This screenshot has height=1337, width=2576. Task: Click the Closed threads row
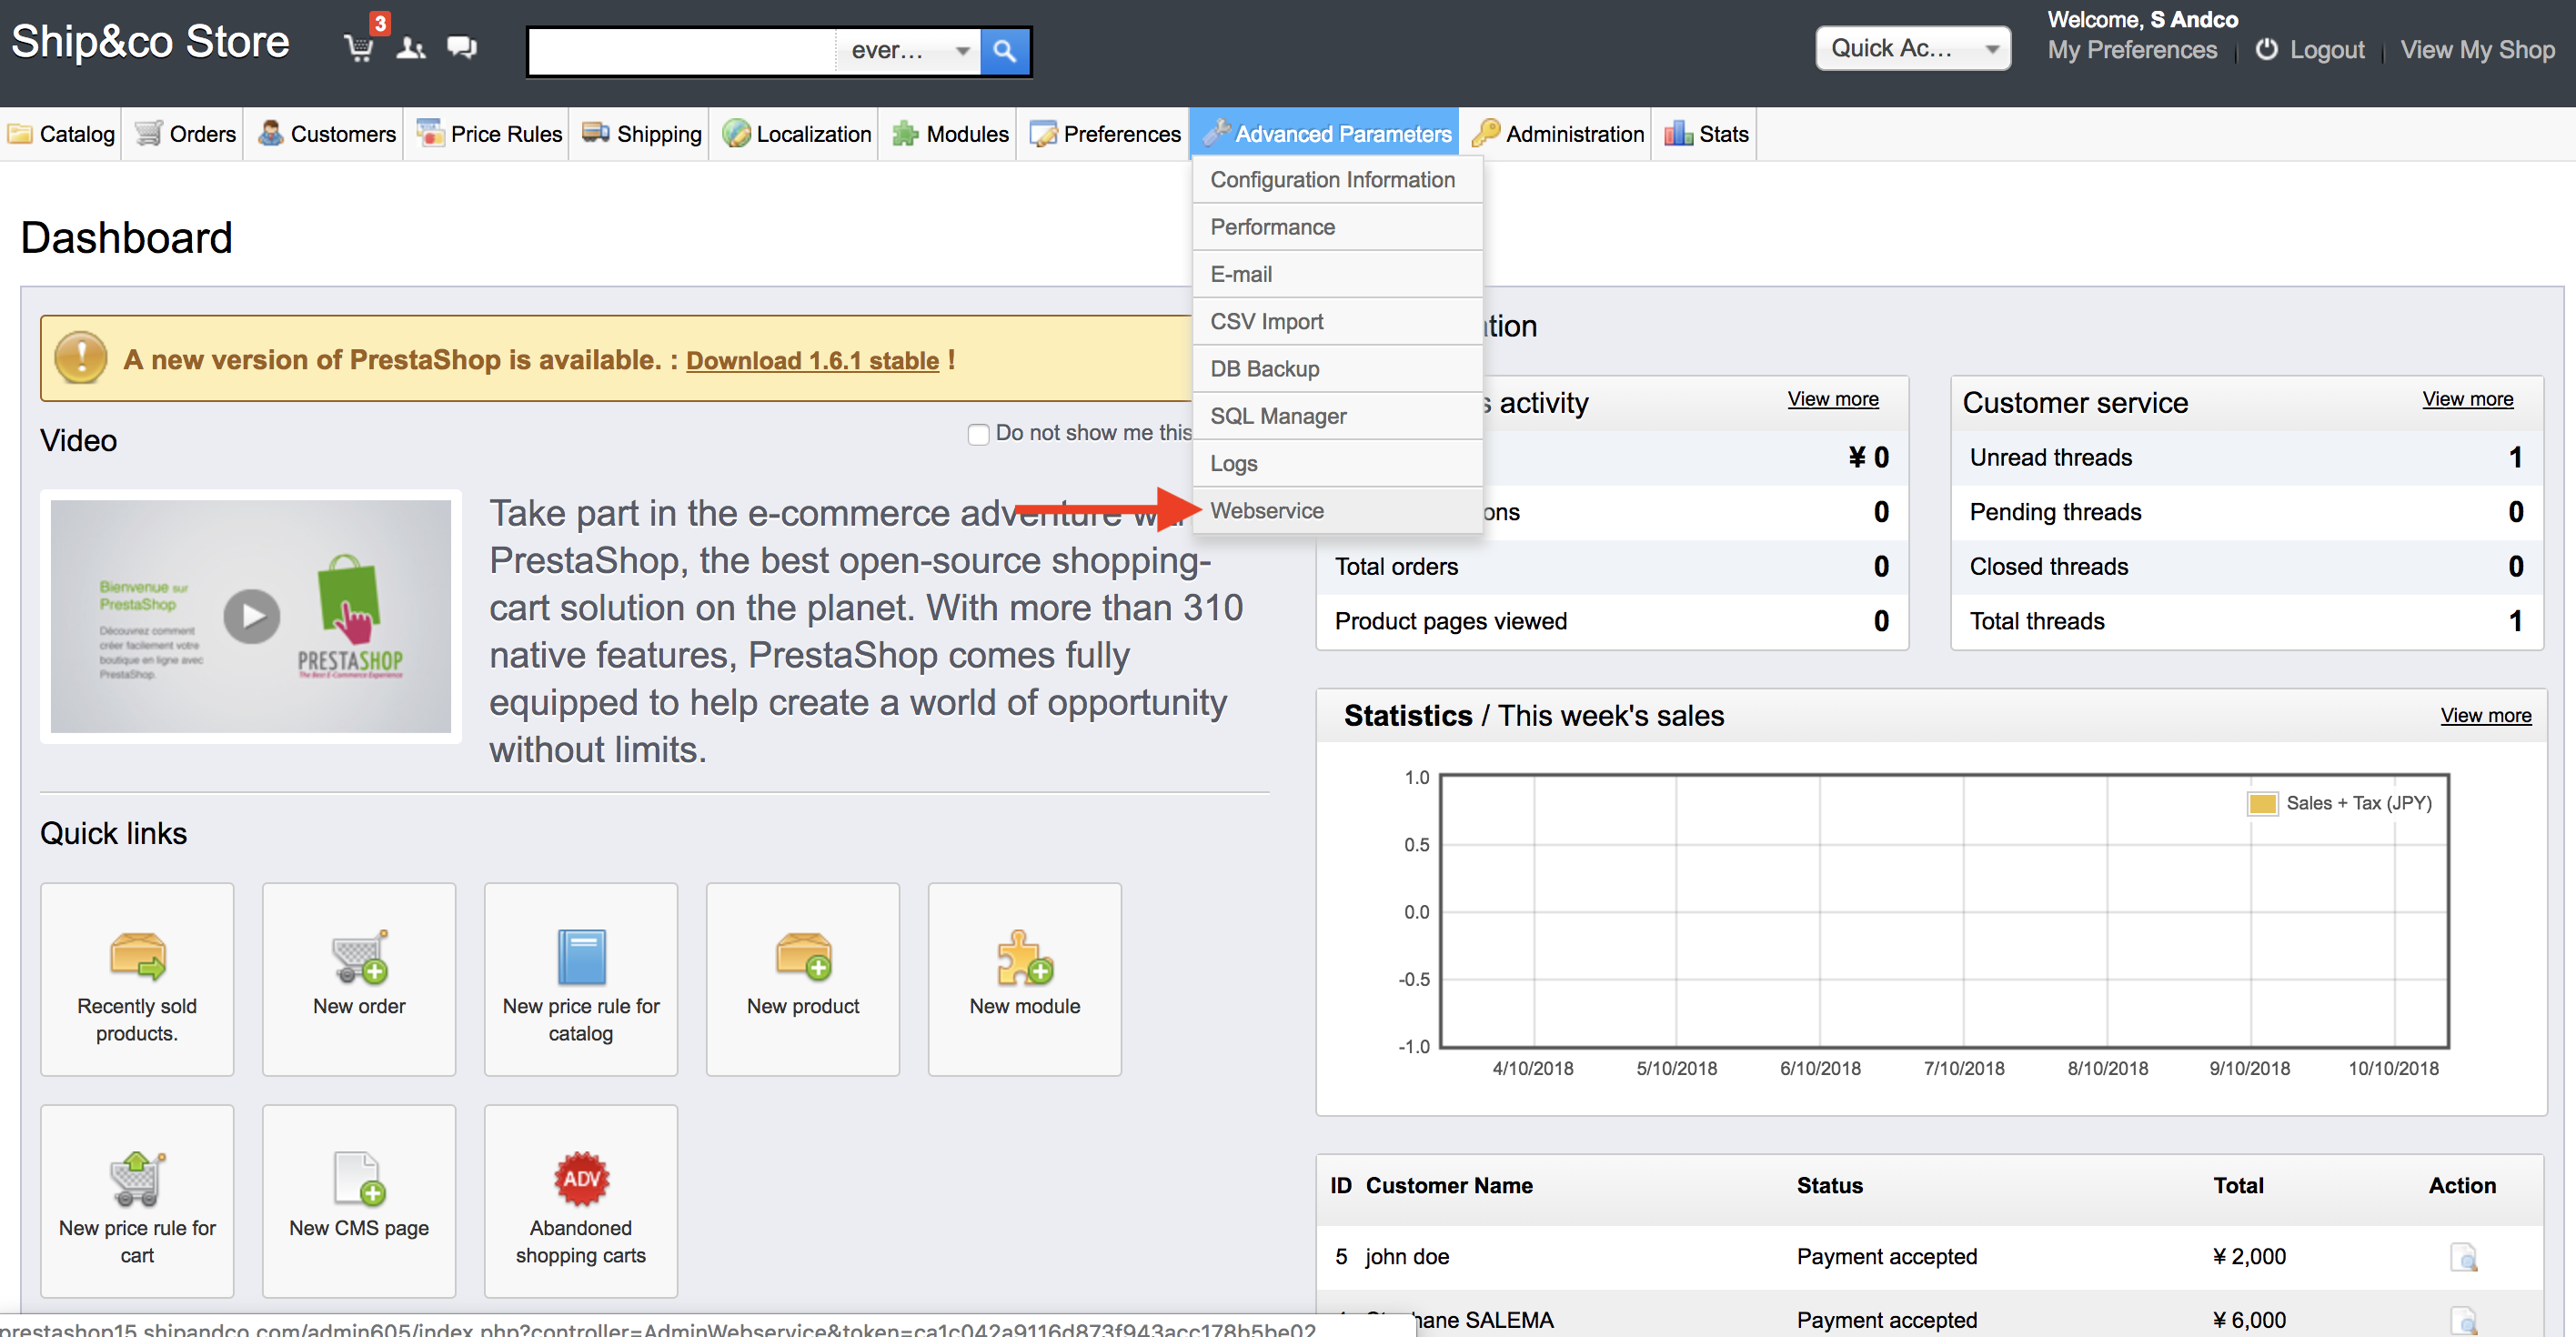tap(2246, 567)
